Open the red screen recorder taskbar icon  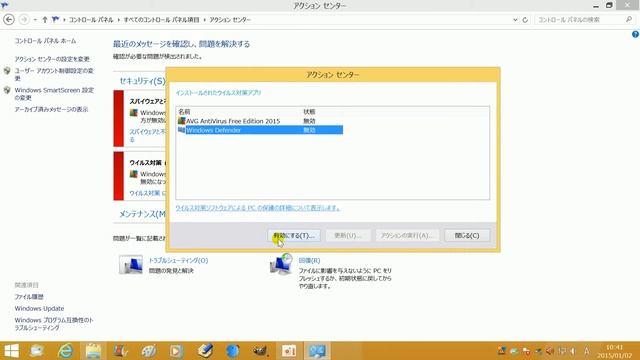[289, 351]
